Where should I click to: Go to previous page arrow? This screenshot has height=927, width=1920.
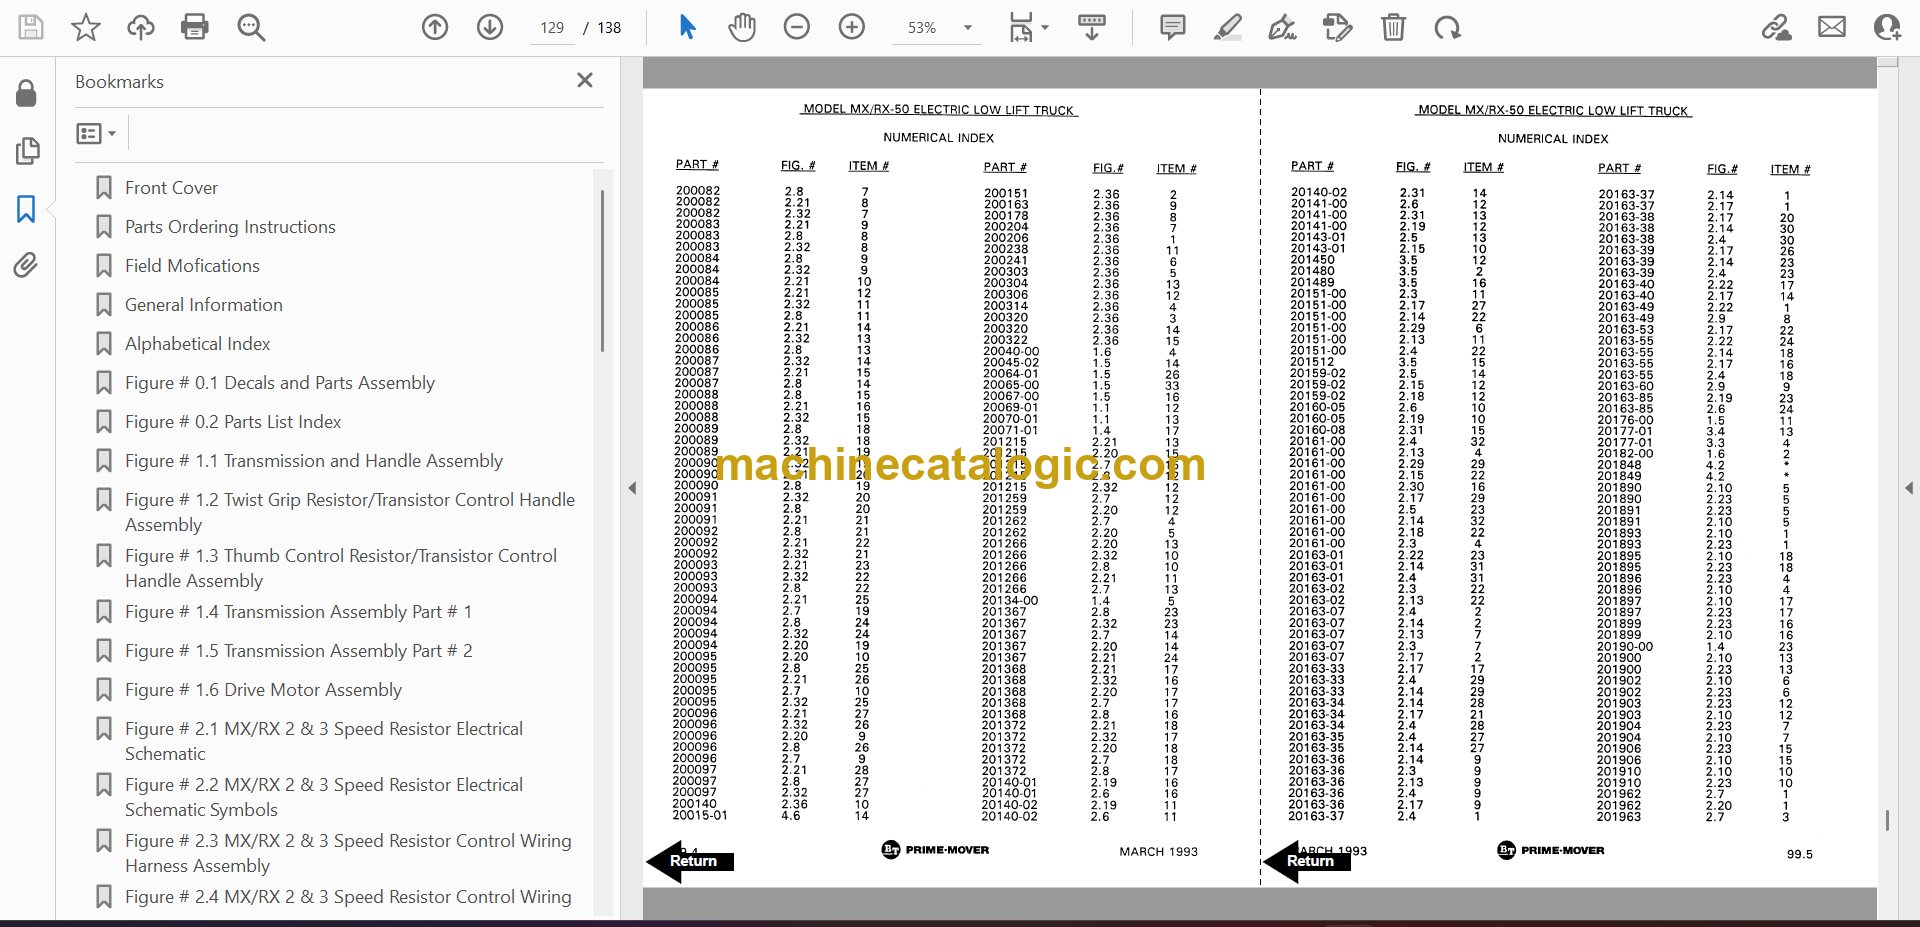click(x=435, y=27)
